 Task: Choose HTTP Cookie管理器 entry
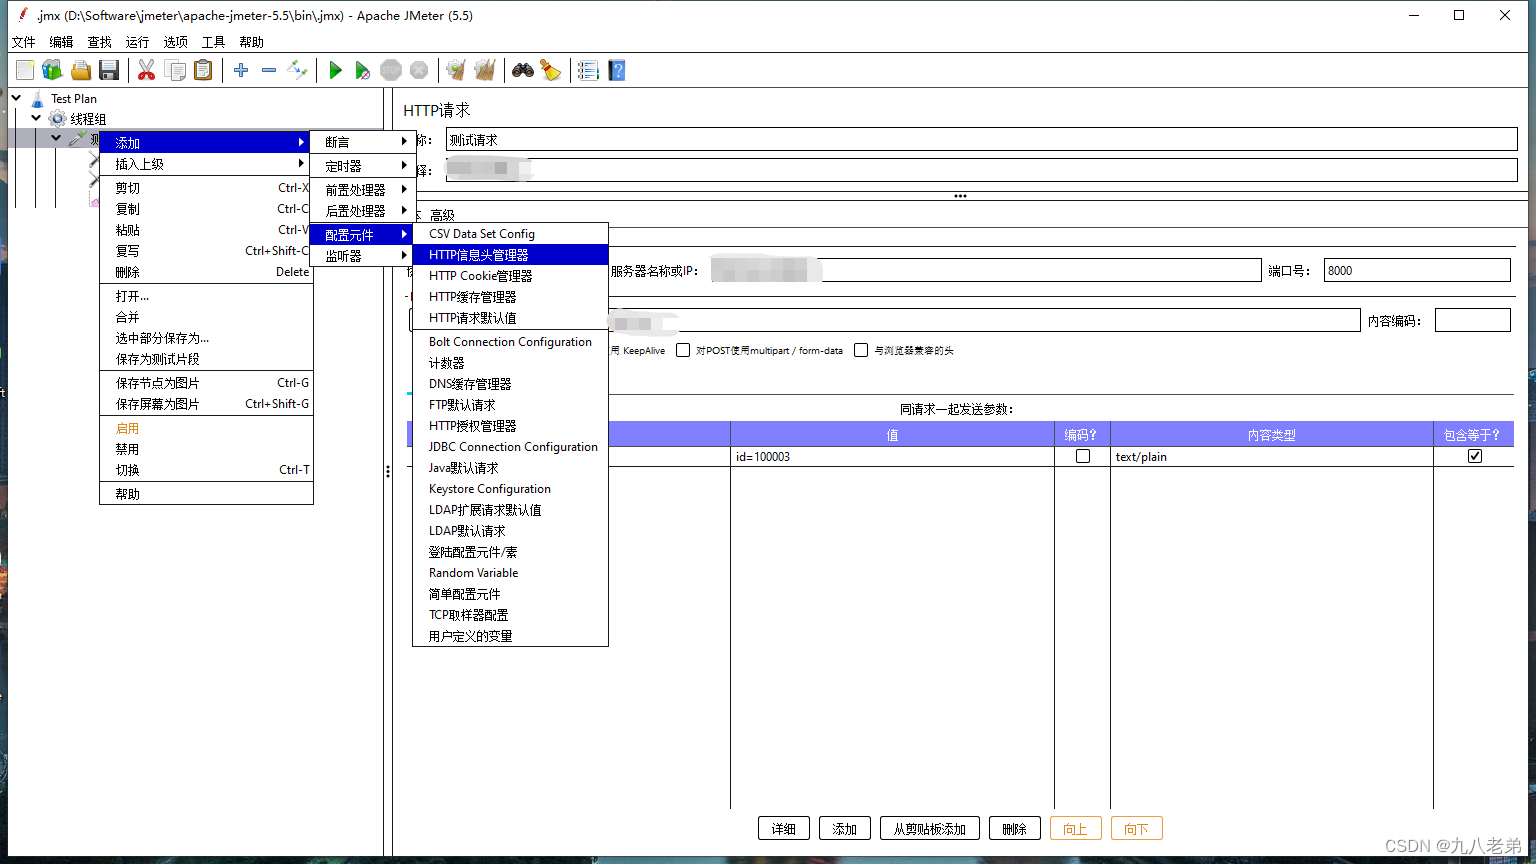click(510, 276)
